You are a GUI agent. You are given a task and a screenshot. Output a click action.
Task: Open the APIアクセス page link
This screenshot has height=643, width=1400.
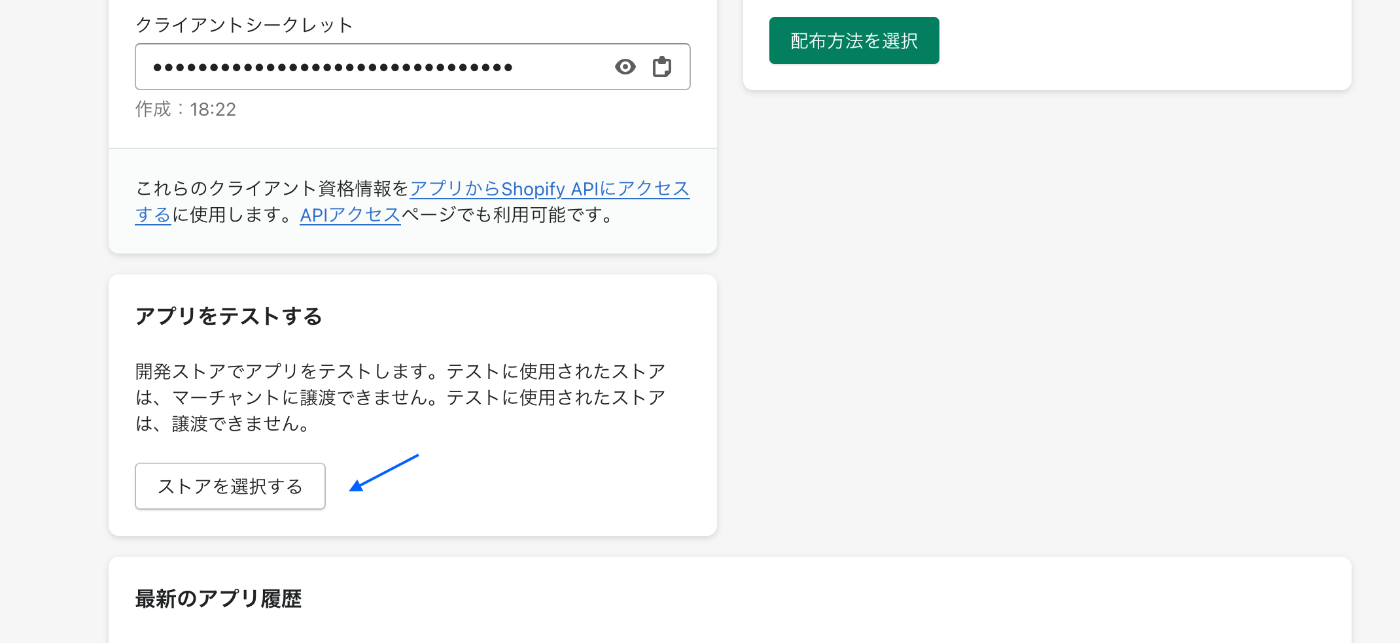350,215
